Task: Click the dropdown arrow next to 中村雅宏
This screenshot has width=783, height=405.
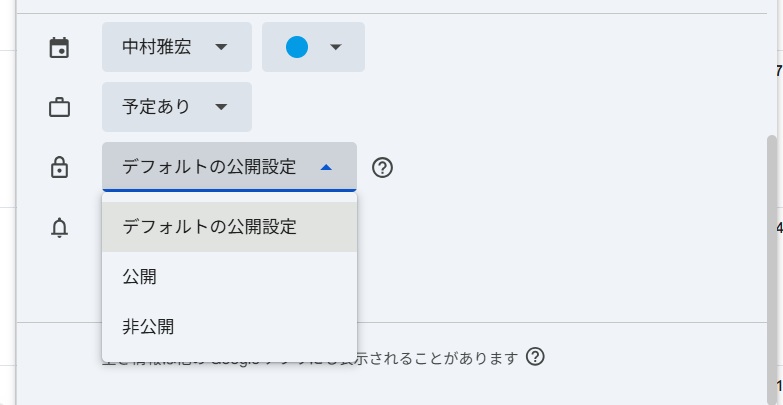Action: [221, 47]
